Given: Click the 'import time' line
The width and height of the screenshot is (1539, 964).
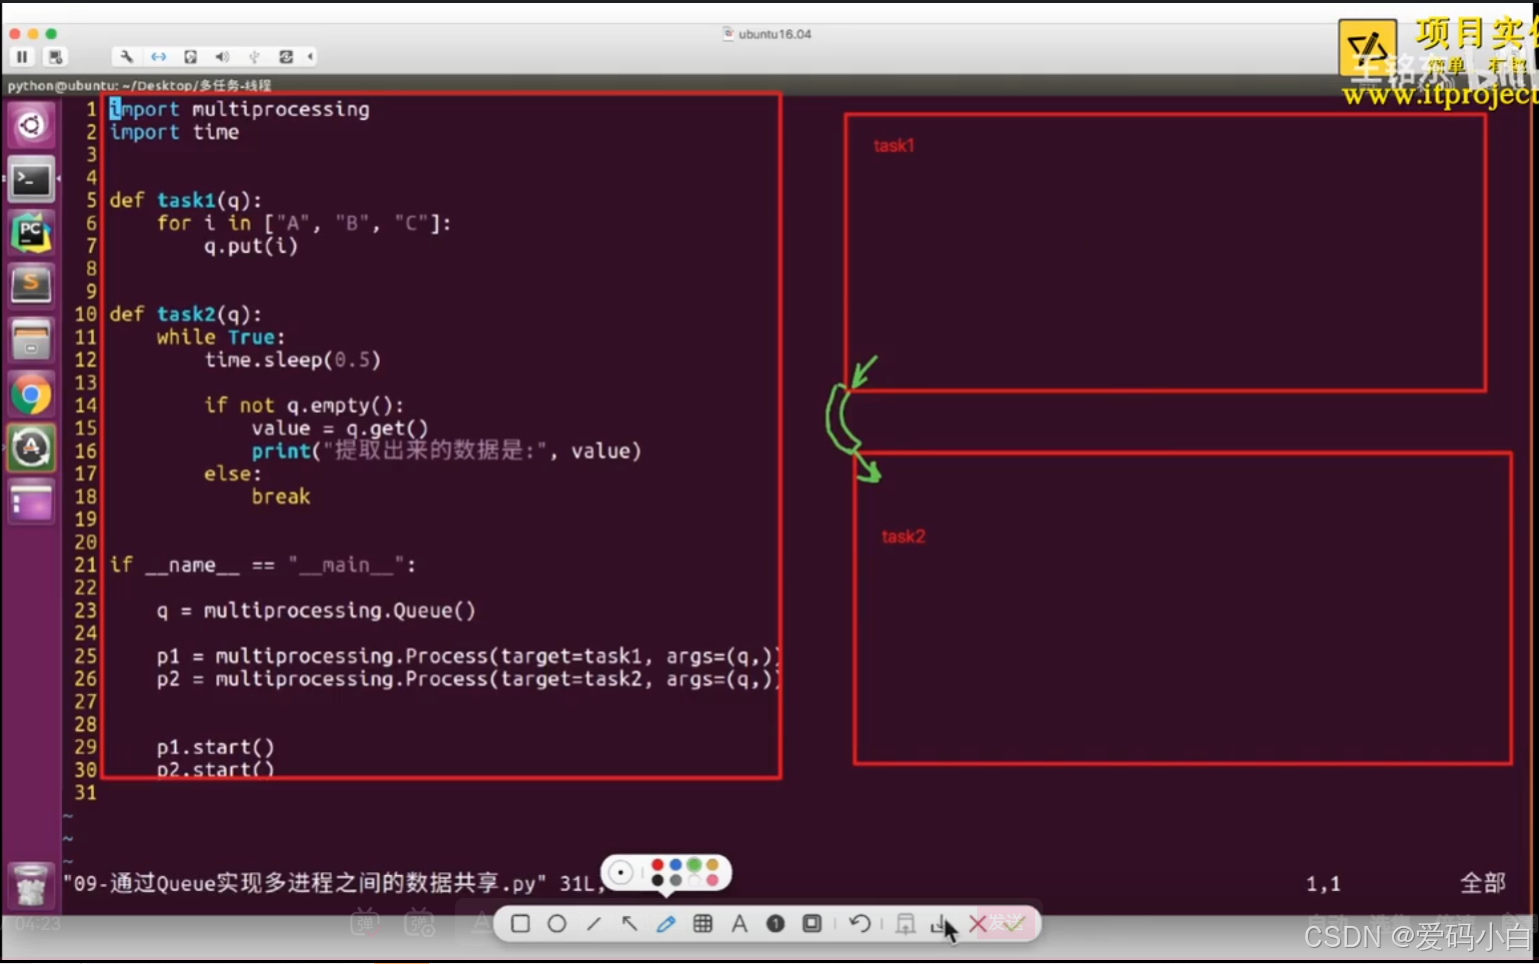Looking at the screenshot, I should (174, 132).
